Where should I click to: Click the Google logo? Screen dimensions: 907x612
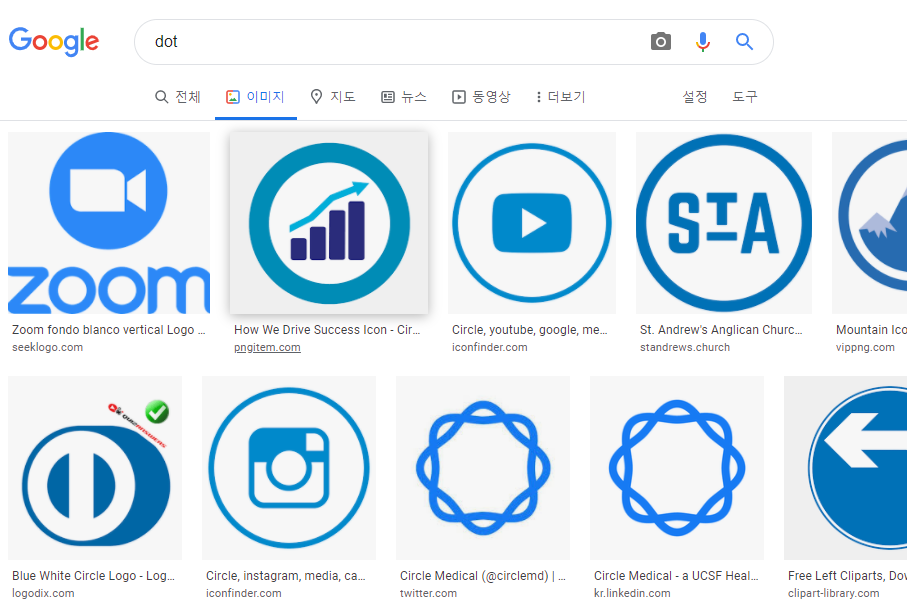(54, 42)
